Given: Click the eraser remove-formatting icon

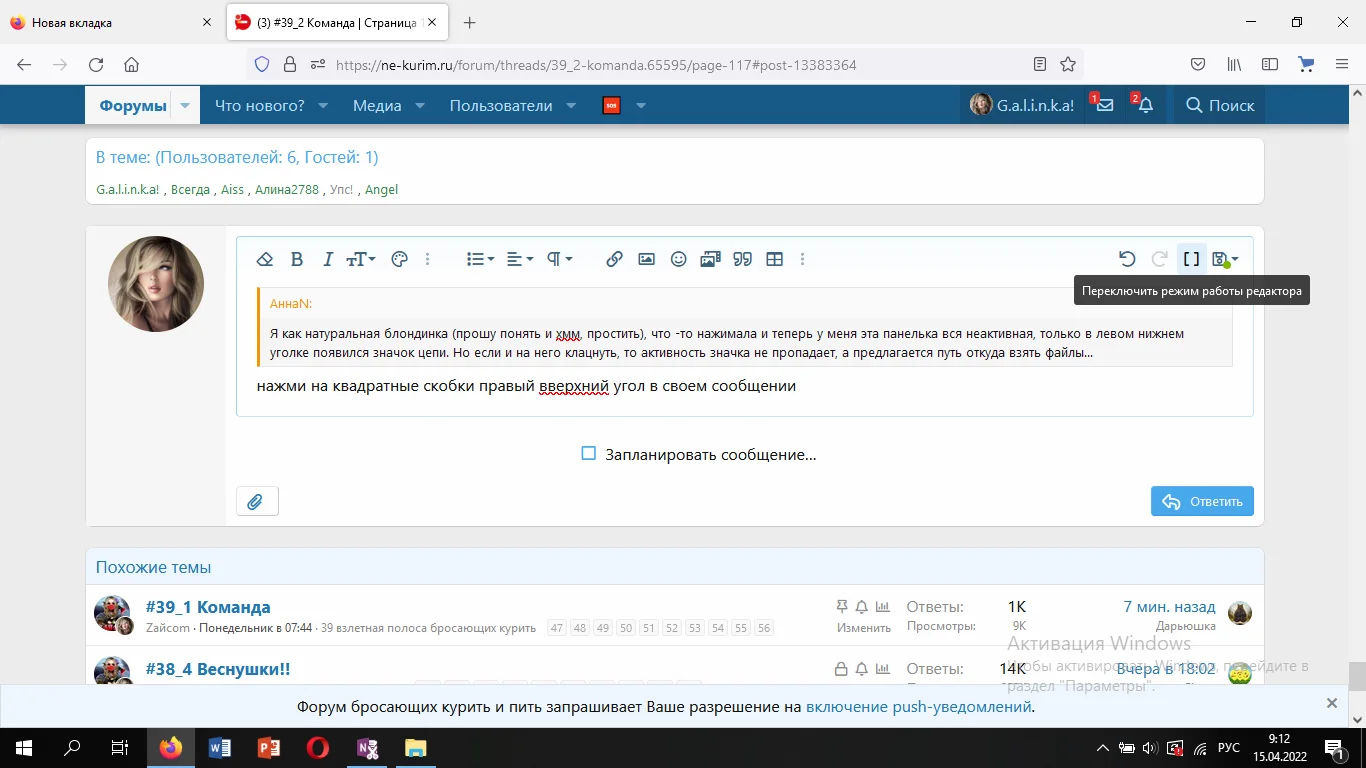Looking at the screenshot, I should coord(265,259).
